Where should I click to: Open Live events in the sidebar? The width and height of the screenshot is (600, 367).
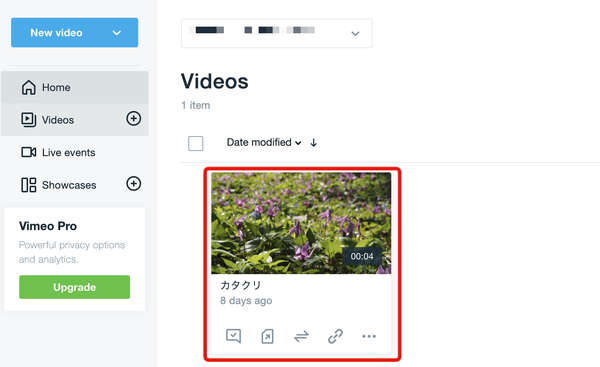pos(75,152)
